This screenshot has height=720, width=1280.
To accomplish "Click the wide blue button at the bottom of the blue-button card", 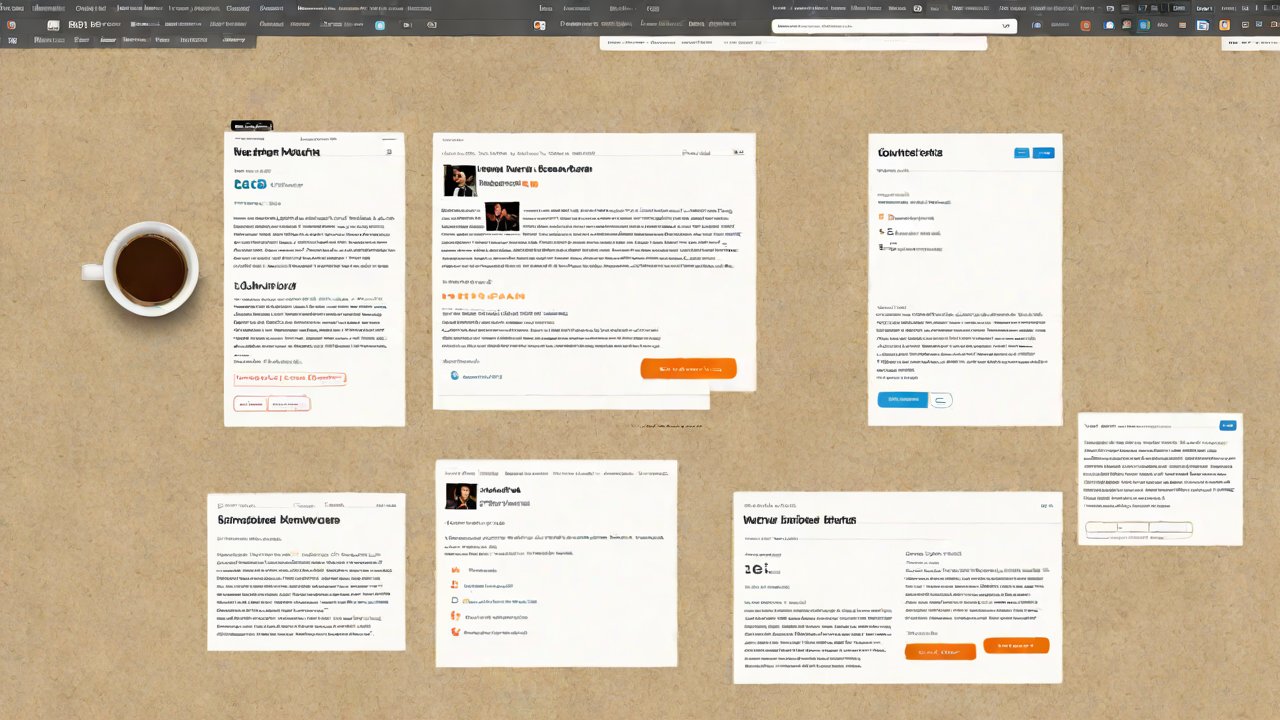I will 902,400.
